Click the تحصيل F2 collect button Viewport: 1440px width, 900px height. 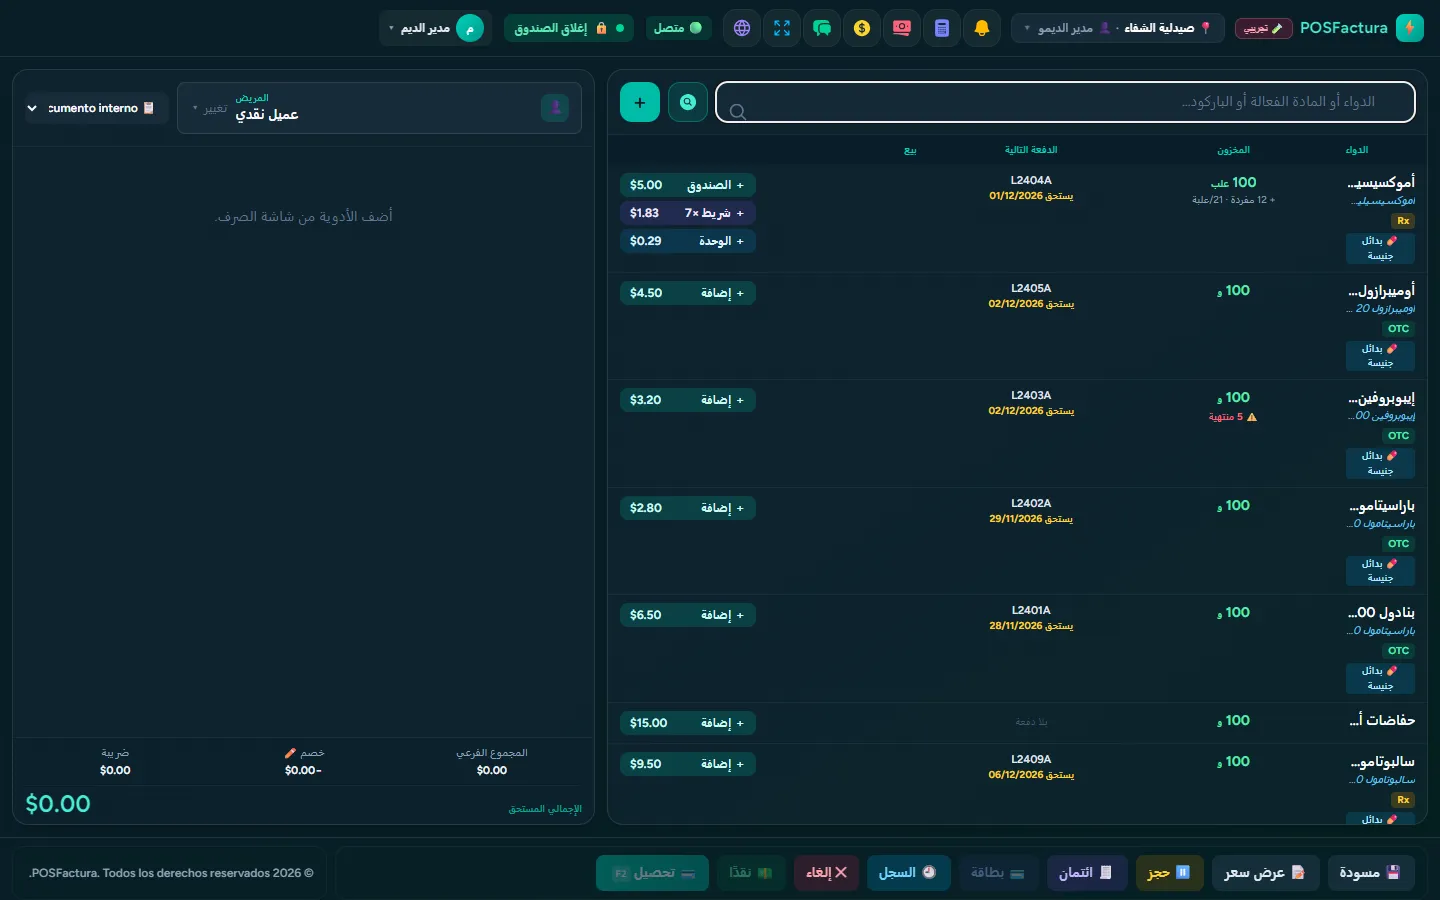pyautogui.click(x=653, y=873)
